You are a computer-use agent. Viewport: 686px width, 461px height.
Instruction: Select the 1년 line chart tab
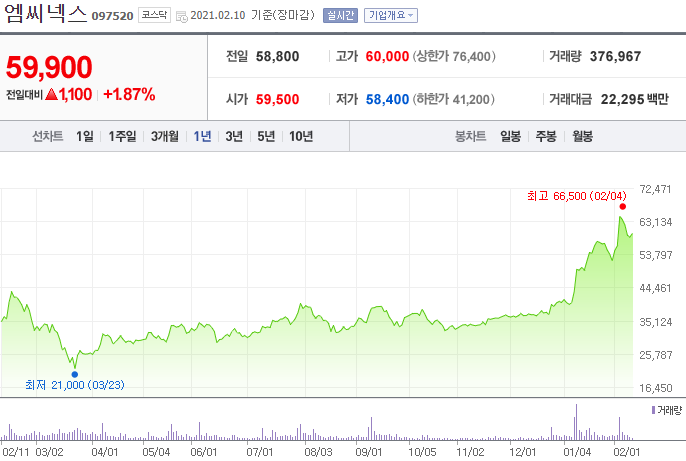coord(202,136)
